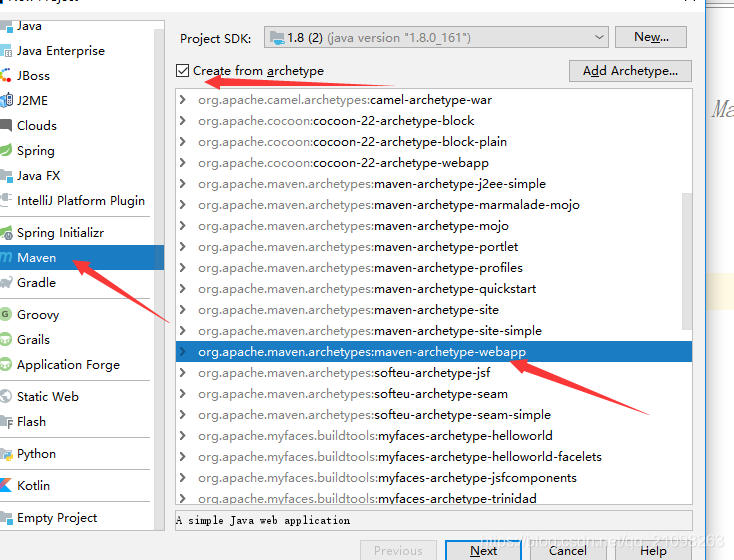Screen dimensions: 734x560
Task: Expand cocoon-22-archetype-block entry
Action: pos(183,121)
